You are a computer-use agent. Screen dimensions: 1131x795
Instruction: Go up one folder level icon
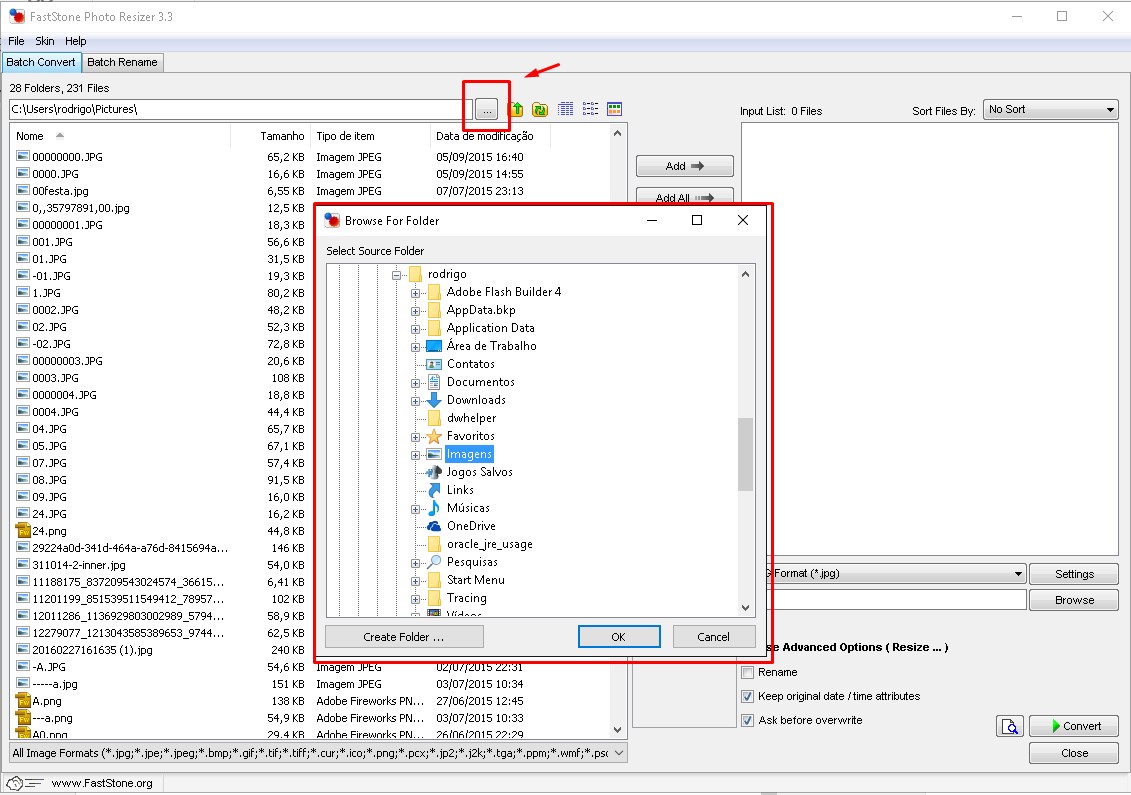(x=516, y=109)
